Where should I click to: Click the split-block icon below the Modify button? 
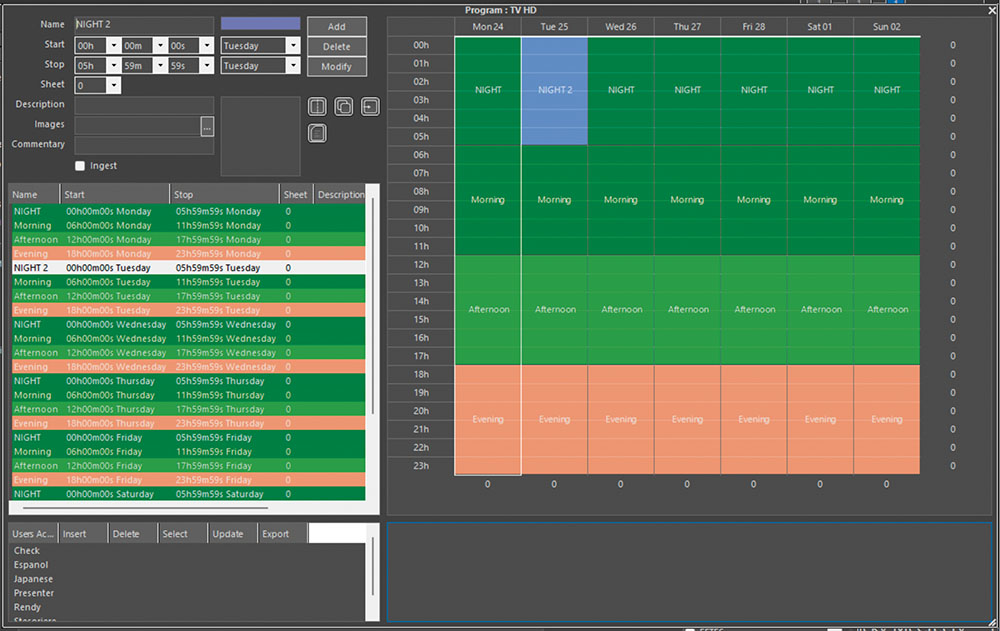pyautogui.click(x=317, y=106)
